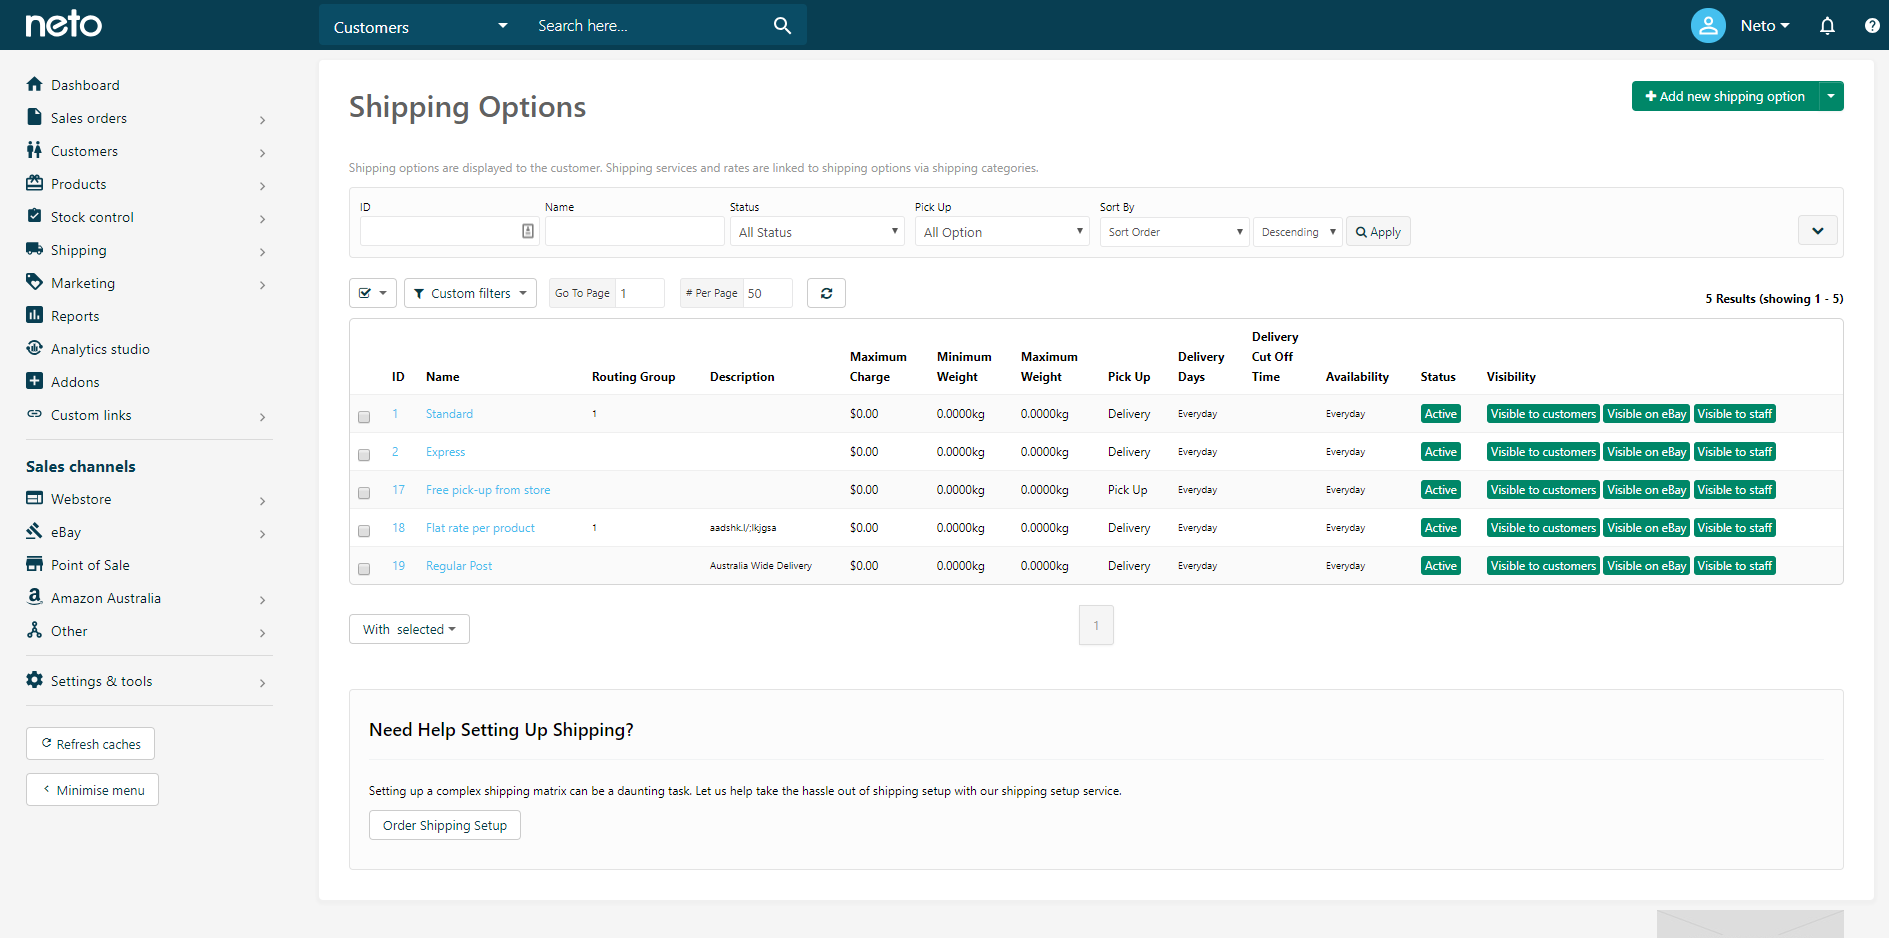Open the All Status dropdown
This screenshot has height=938, width=1889.
817,231
